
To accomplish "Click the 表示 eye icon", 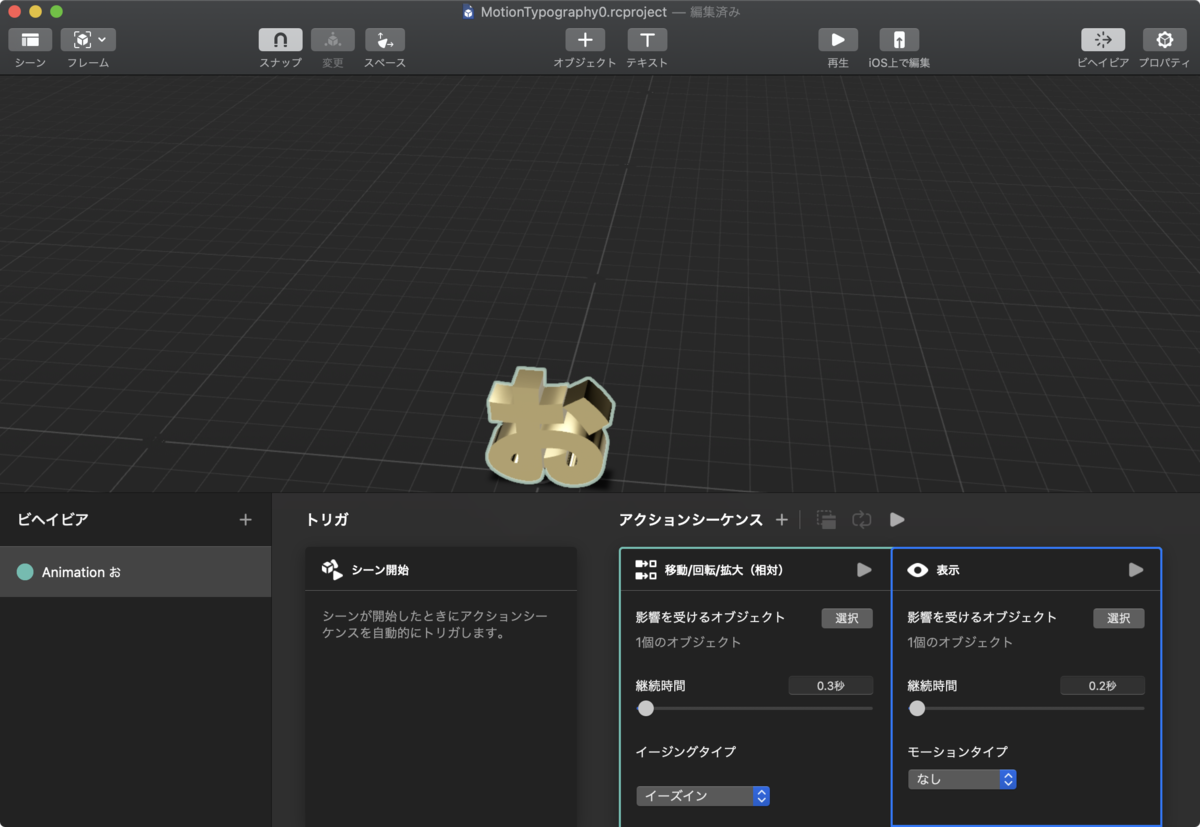I will (x=917, y=570).
